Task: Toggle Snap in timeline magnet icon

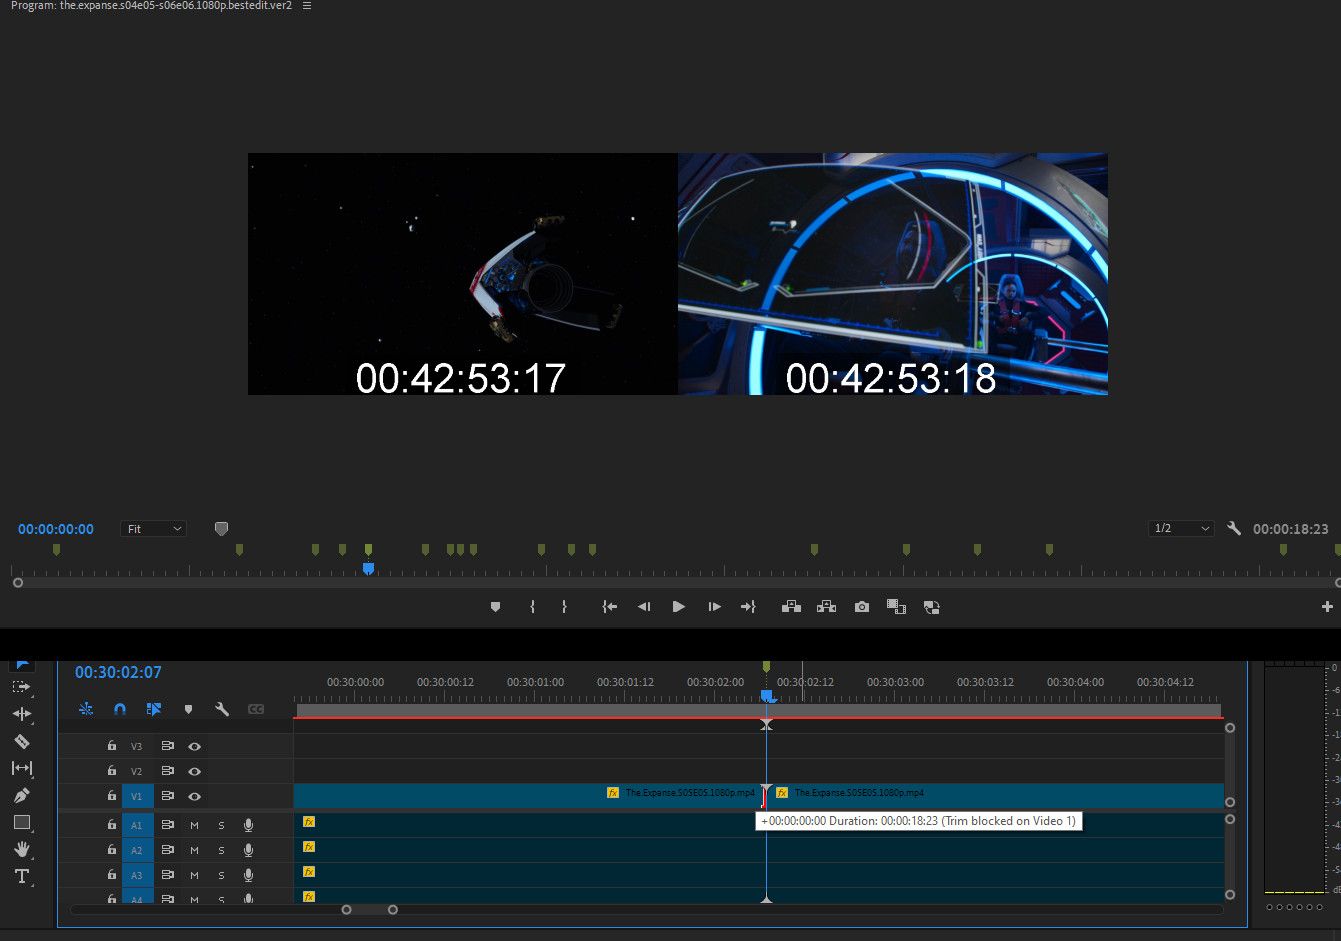Action: click(120, 709)
